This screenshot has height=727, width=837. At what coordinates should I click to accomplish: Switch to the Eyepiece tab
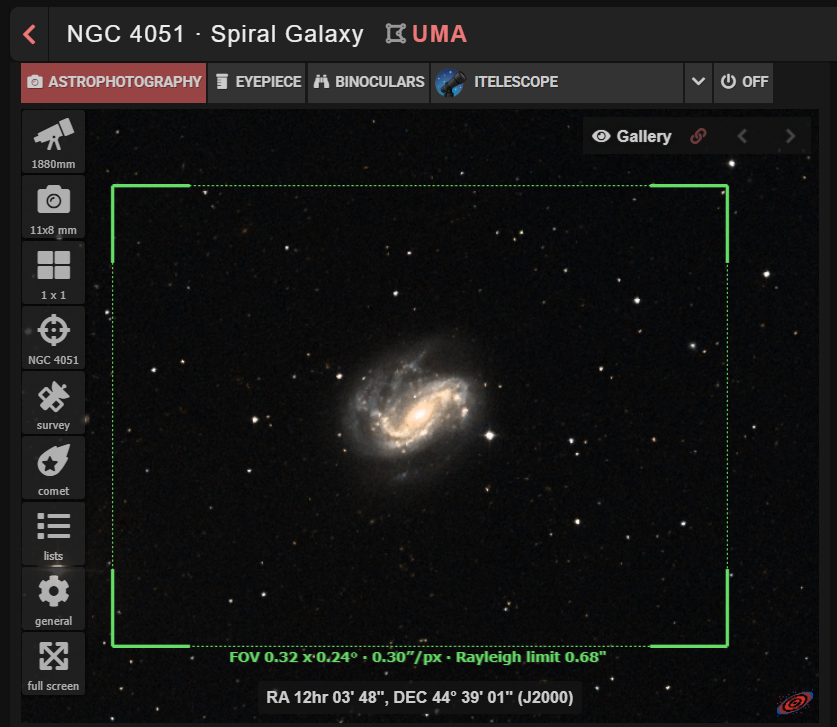[x=257, y=82]
